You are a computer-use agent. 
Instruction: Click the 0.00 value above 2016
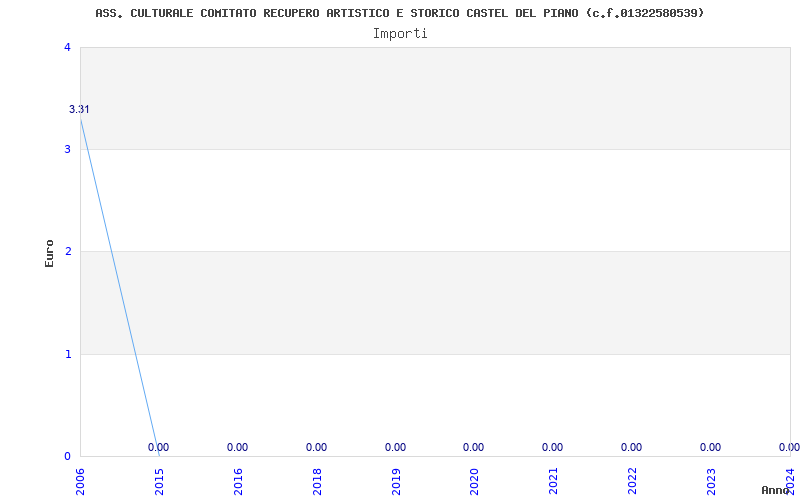click(237, 447)
